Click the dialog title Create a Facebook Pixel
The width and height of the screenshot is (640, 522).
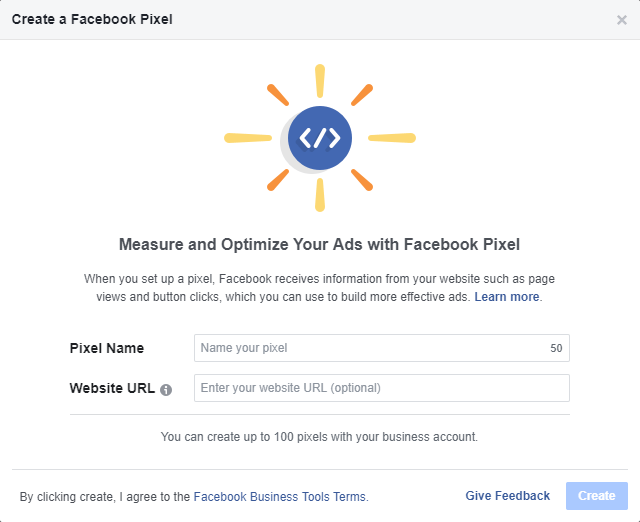[92, 20]
